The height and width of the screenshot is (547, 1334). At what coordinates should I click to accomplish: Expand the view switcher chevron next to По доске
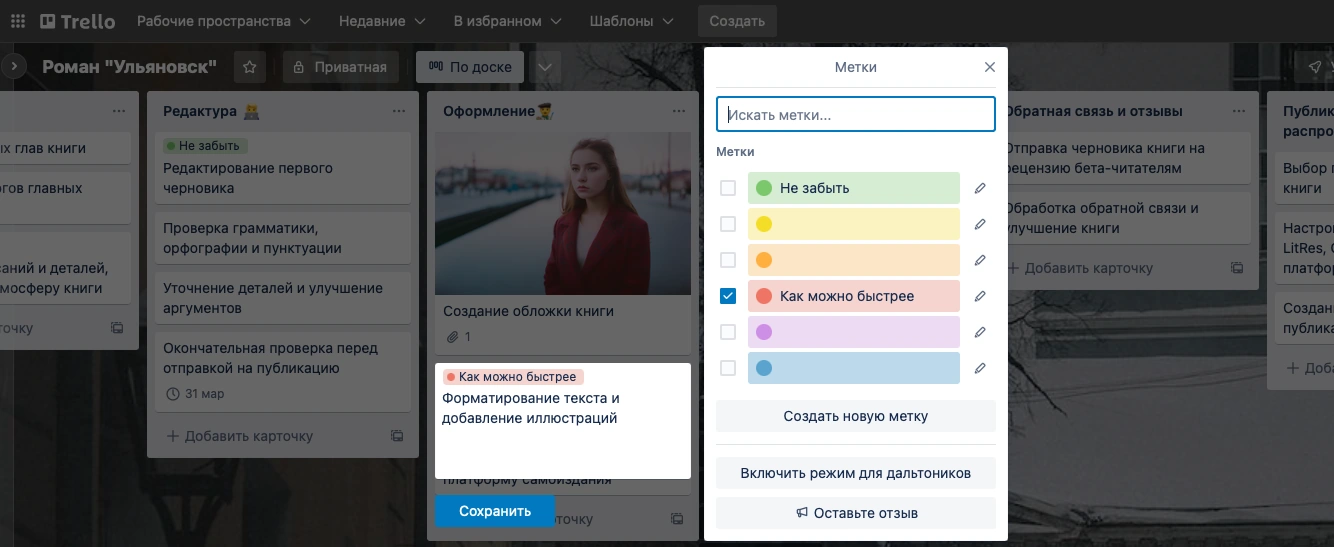click(x=544, y=67)
